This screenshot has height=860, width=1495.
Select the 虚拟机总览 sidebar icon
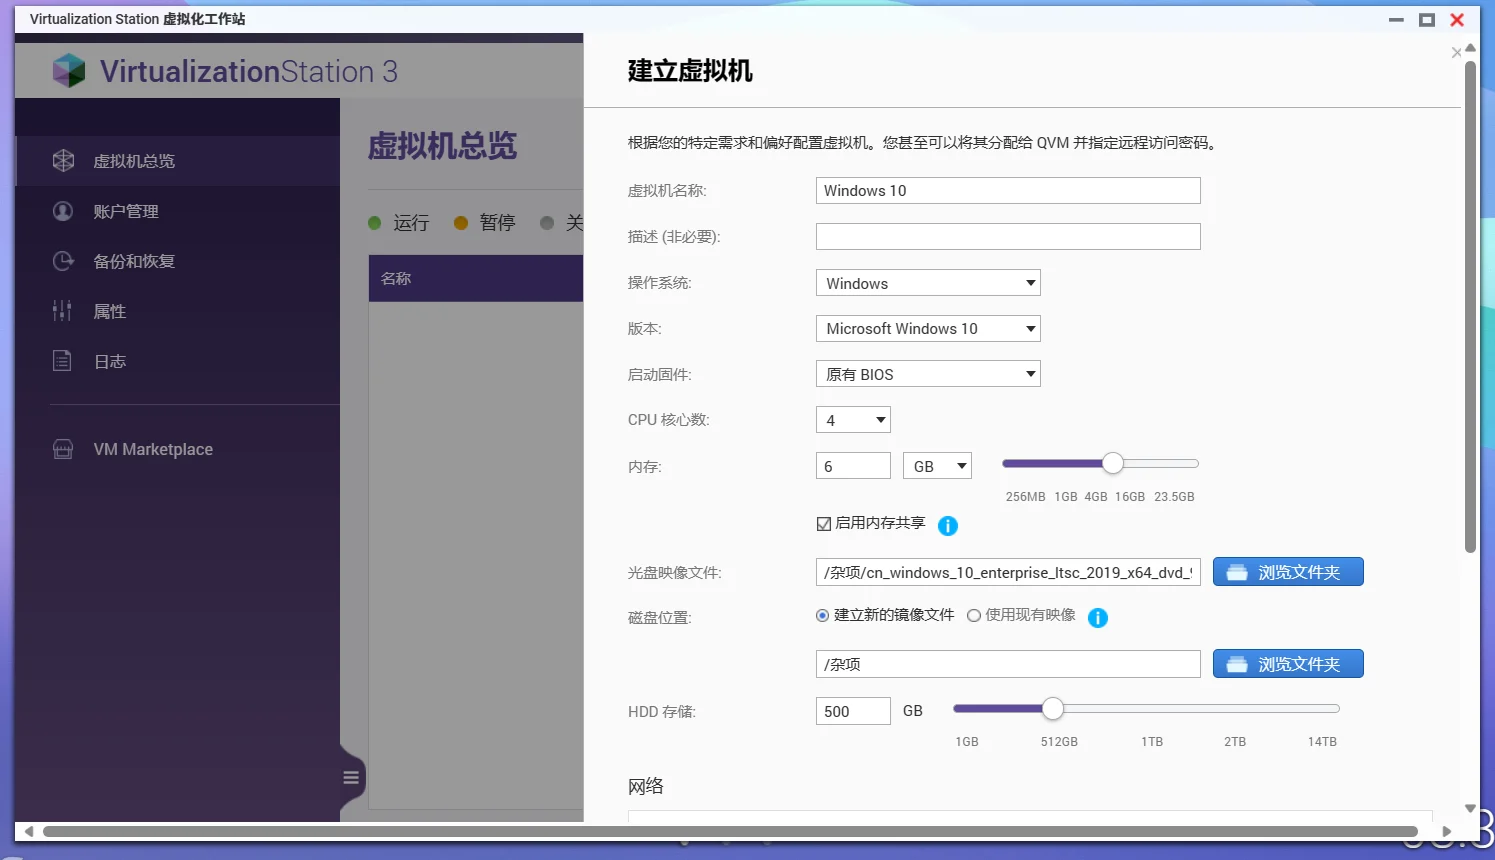point(62,160)
